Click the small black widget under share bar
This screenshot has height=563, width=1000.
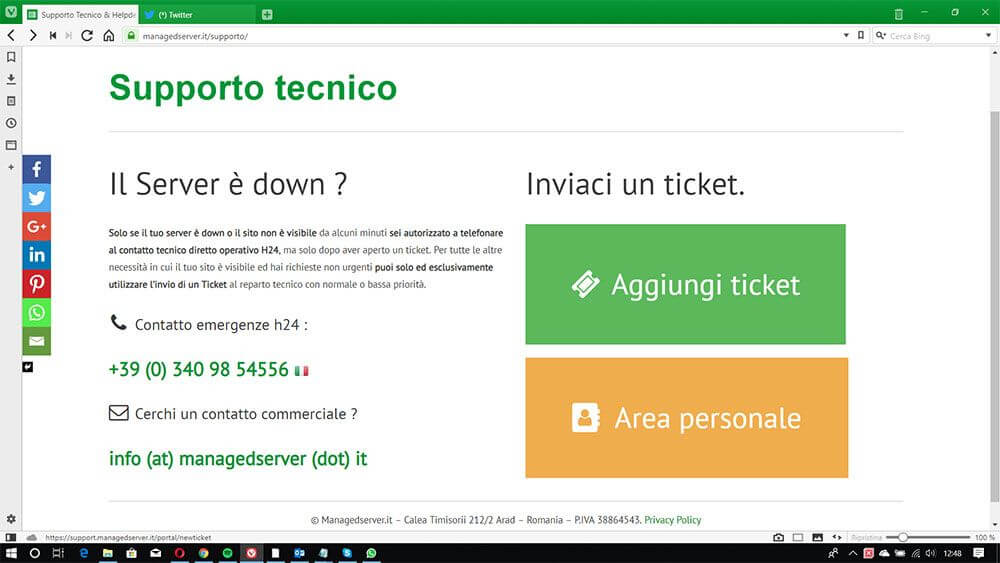point(27,367)
